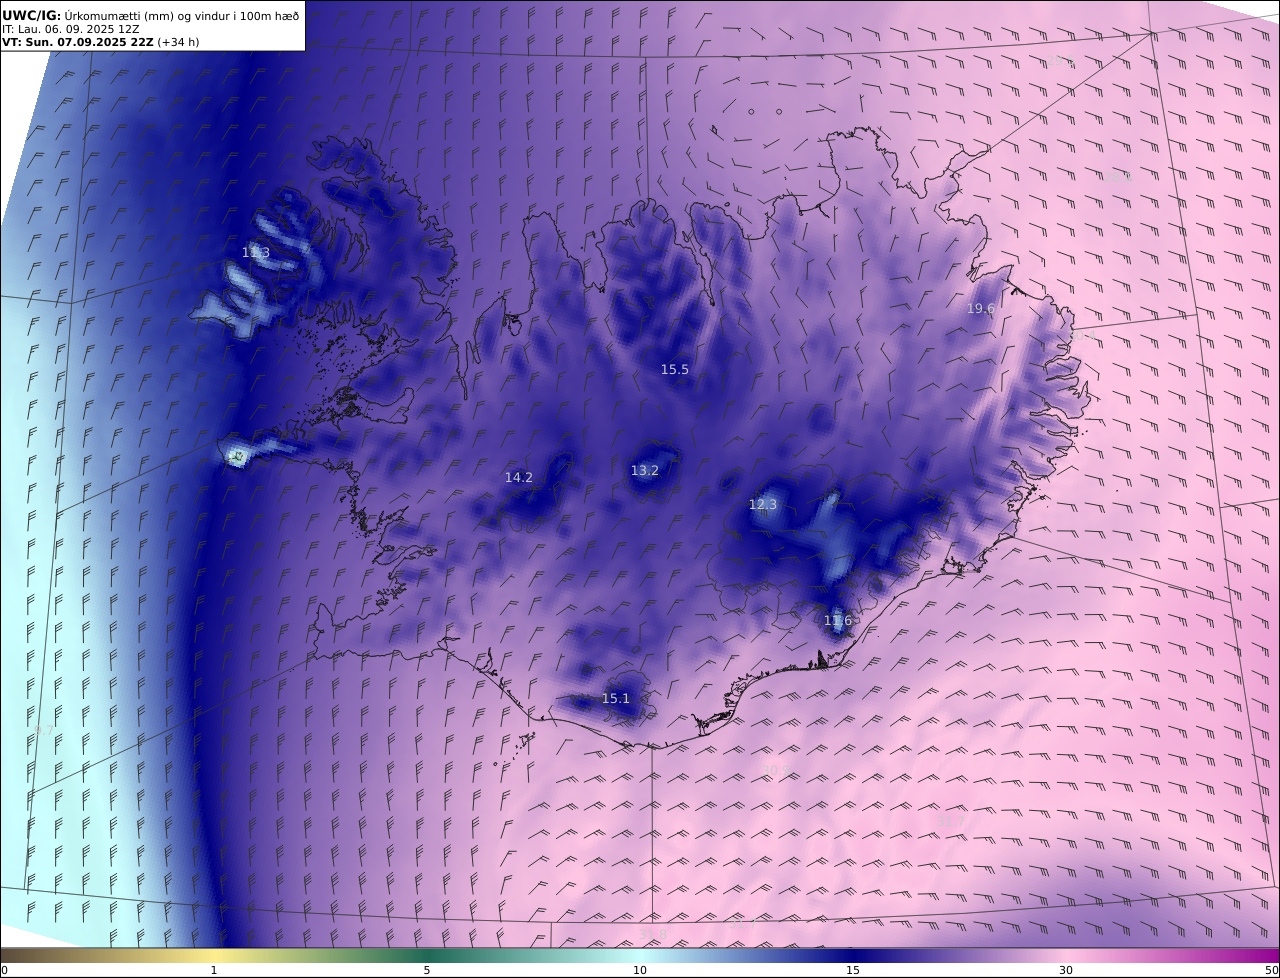
Task: Click the valid time line 'VT: Sun. 07.09.2025 22Z'
Action: click(x=78, y=43)
